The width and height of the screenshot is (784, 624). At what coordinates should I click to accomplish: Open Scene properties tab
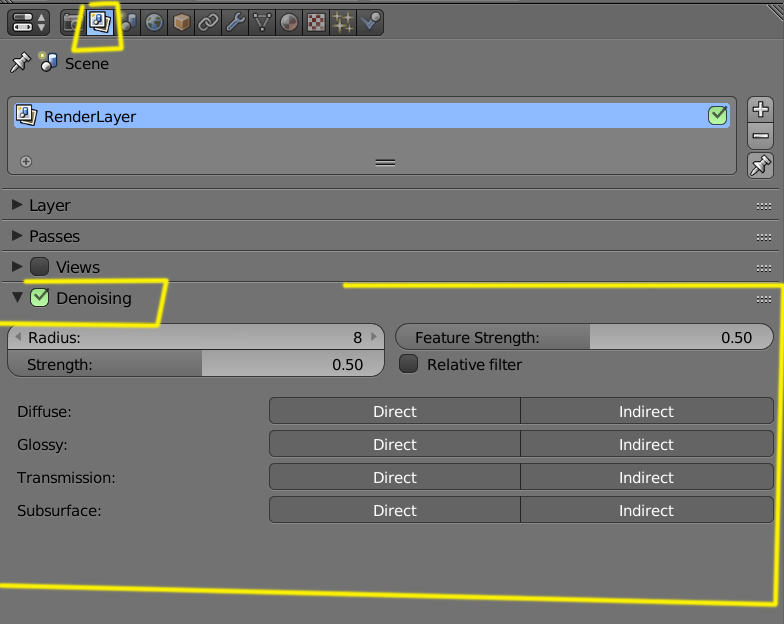(x=128, y=22)
